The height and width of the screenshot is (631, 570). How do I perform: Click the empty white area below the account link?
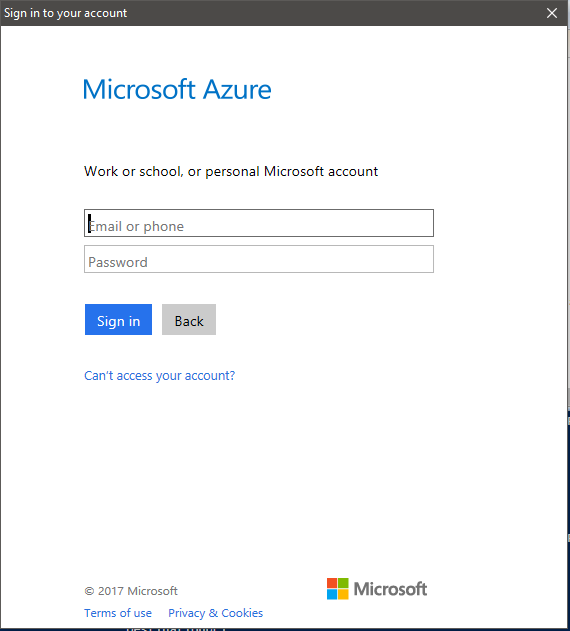pyautogui.click(x=282, y=475)
